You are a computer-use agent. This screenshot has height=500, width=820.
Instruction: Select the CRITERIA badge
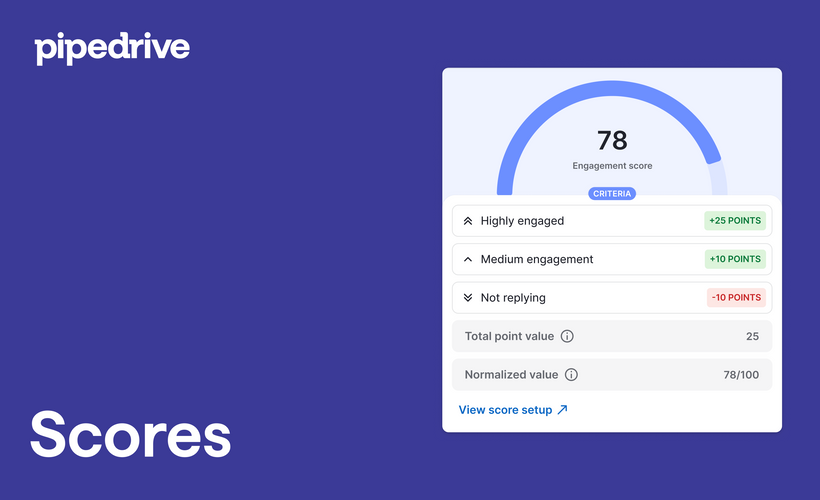[x=612, y=193]
